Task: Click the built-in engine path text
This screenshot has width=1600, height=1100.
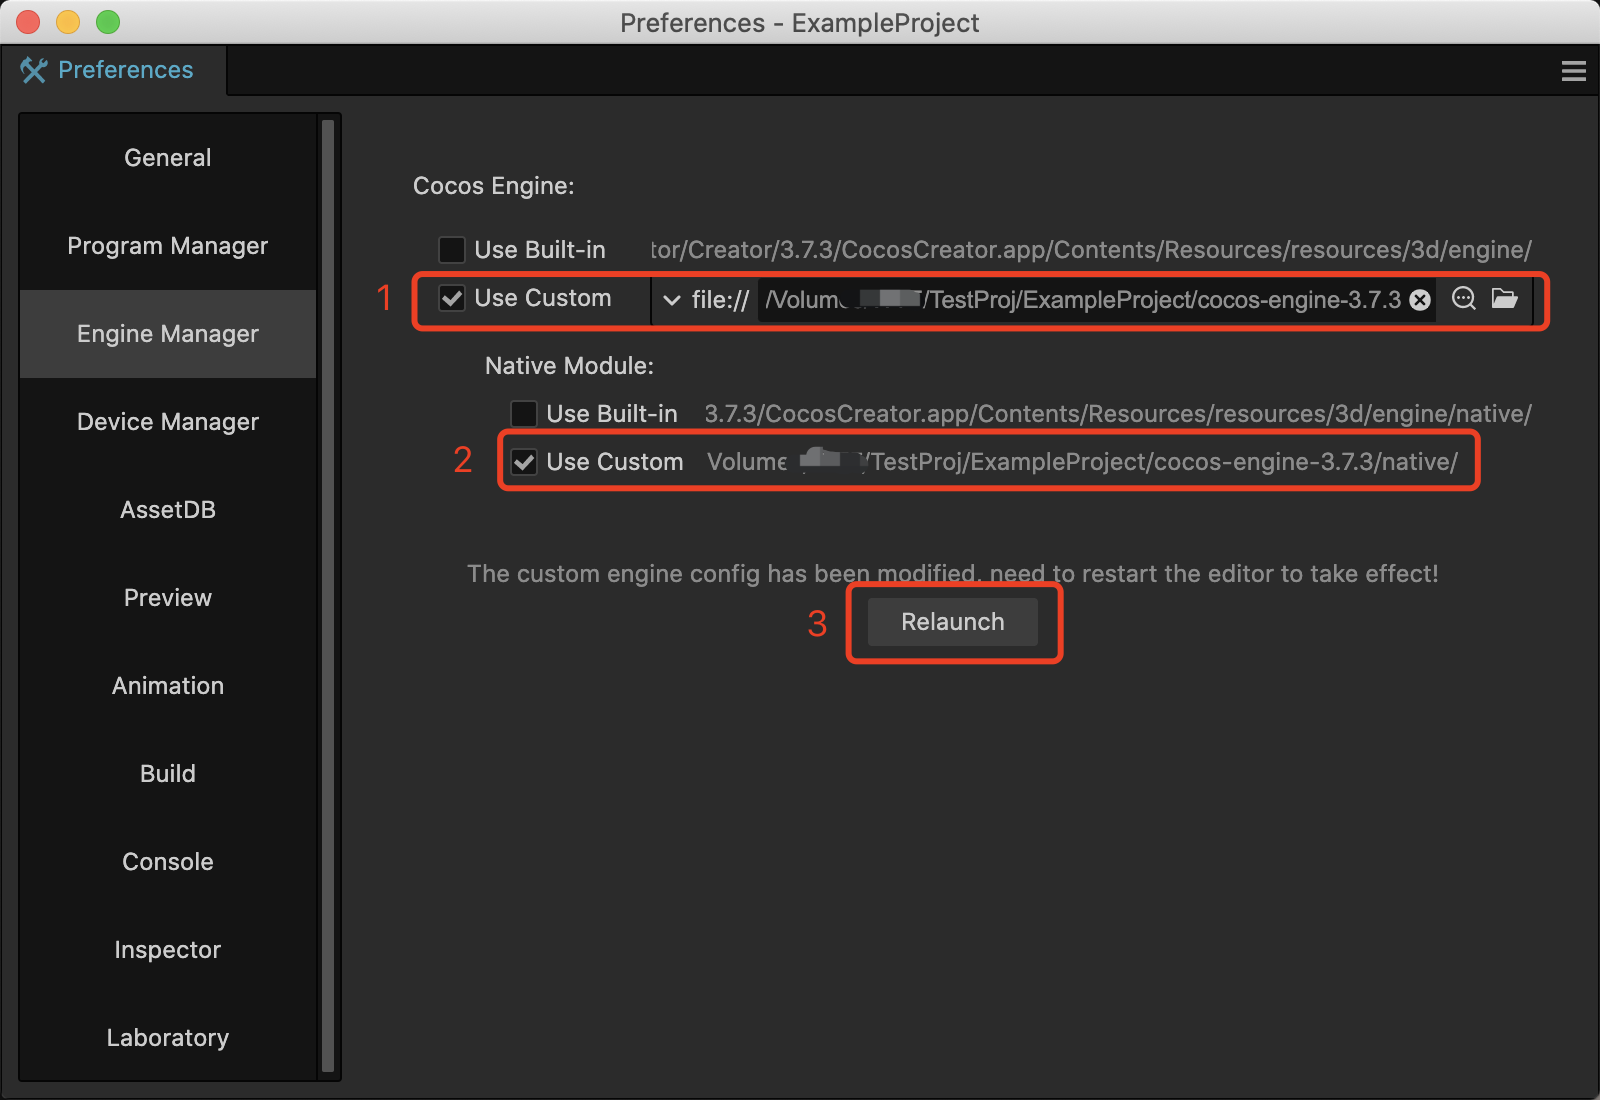Action: tap(1091, 250)
